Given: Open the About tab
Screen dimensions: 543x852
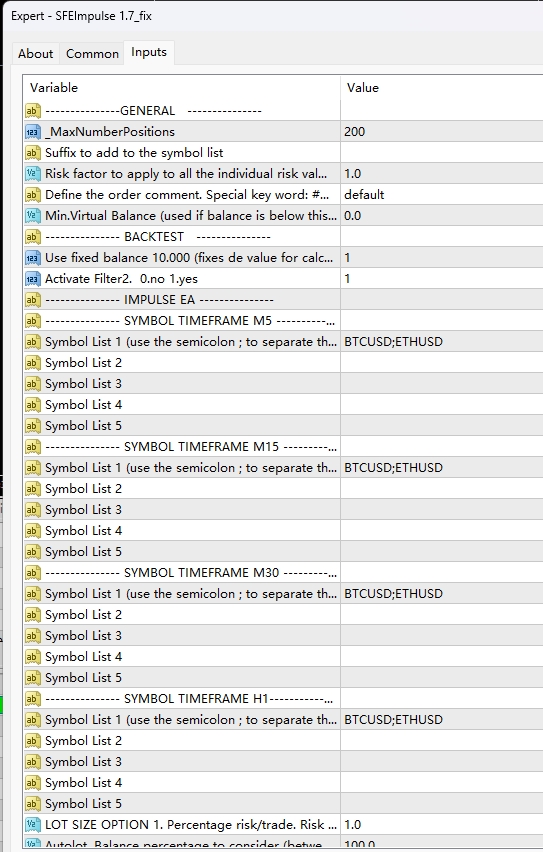Looking at the screenshot, I should tap(35, 54).
